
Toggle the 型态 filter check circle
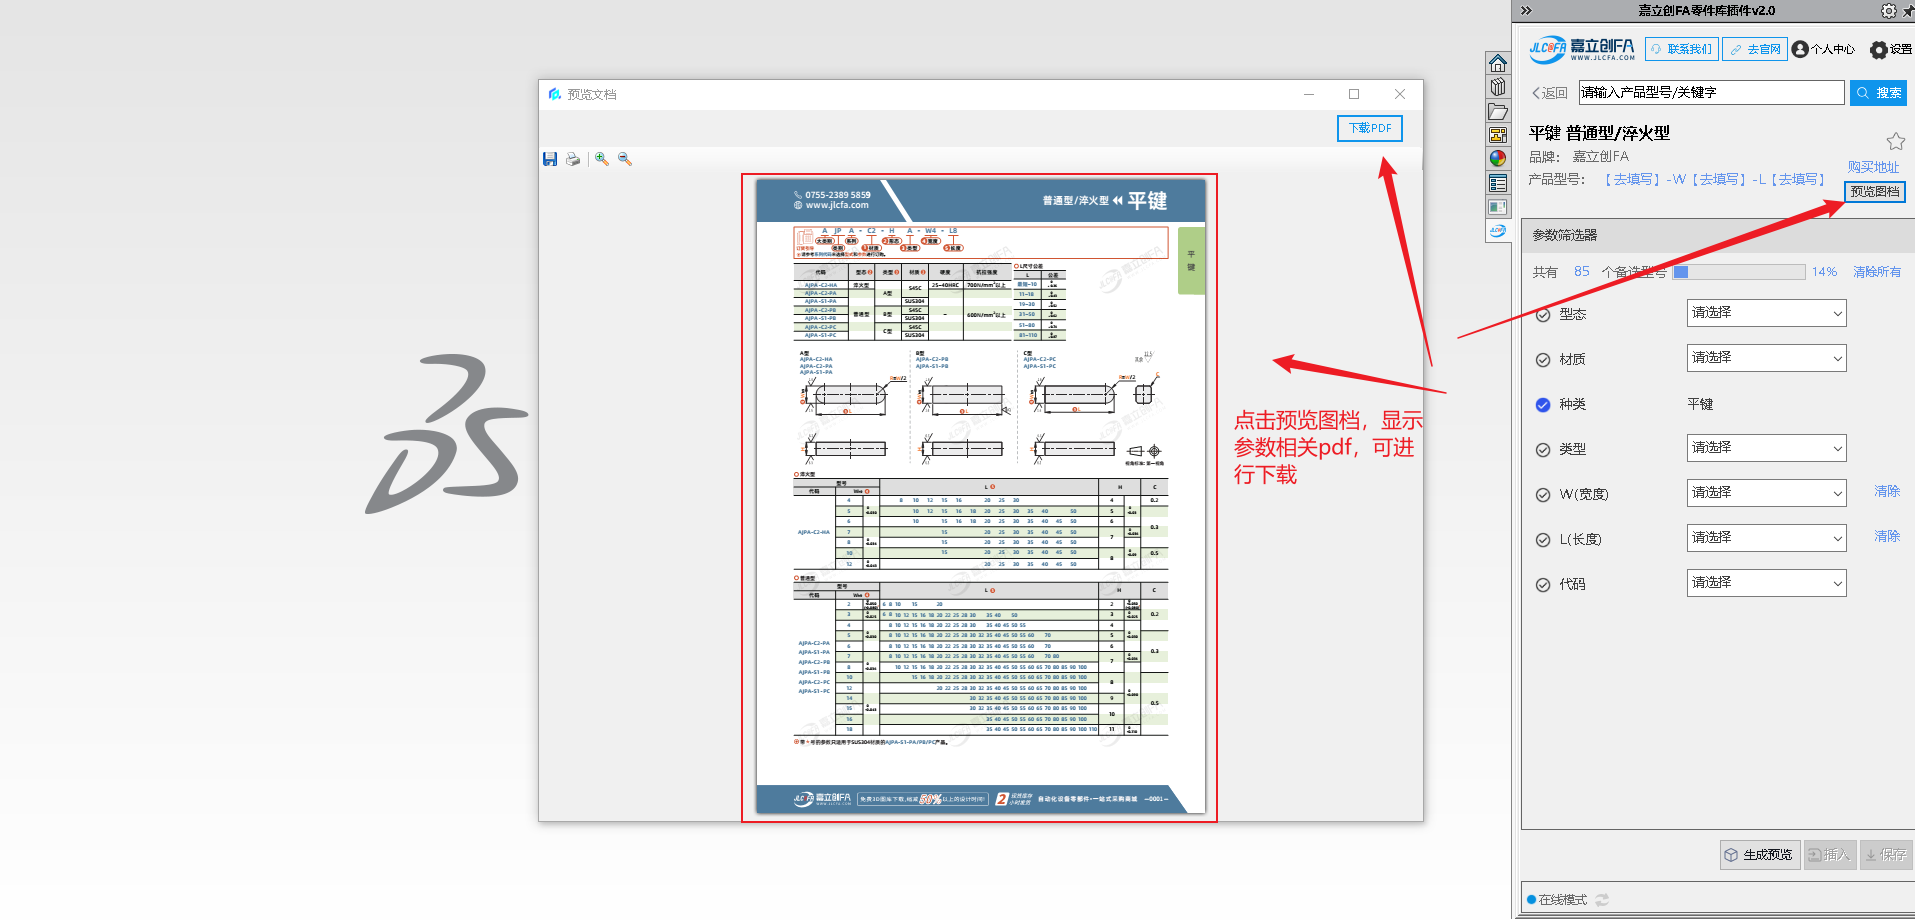(1543, 315)
